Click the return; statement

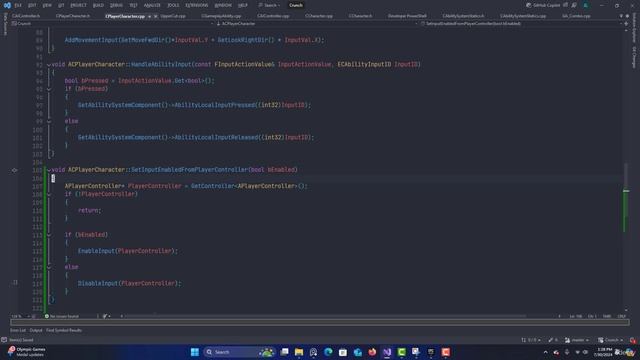click(89, 210)
